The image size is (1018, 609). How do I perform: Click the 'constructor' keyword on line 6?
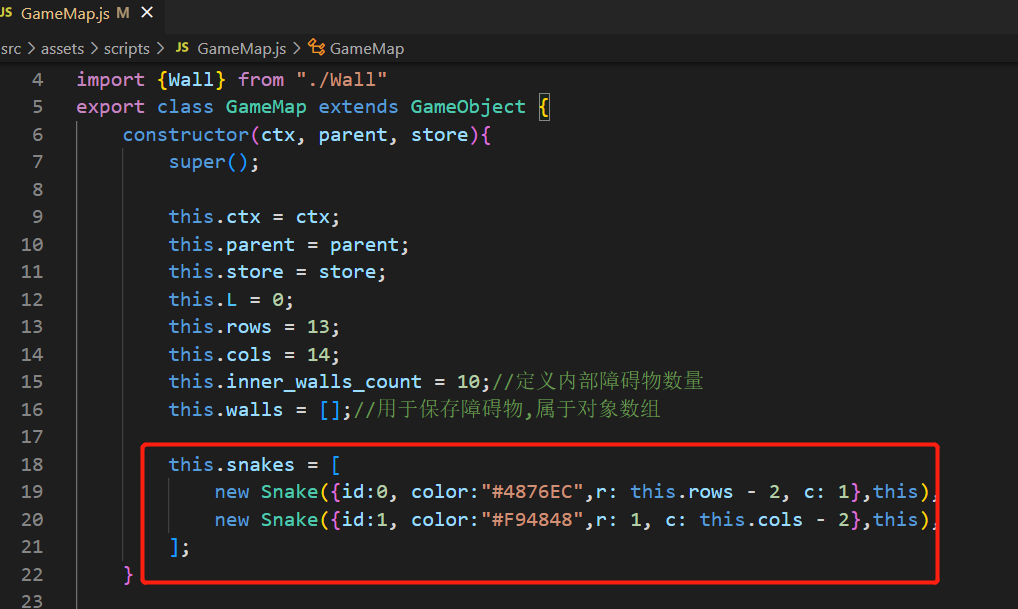point(186,135)
